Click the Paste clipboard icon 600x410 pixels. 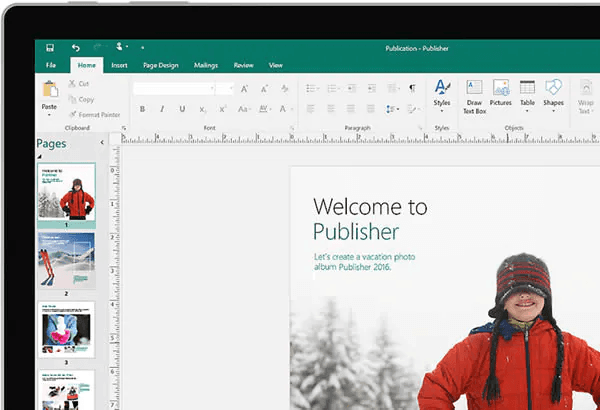tap(50, 89)
